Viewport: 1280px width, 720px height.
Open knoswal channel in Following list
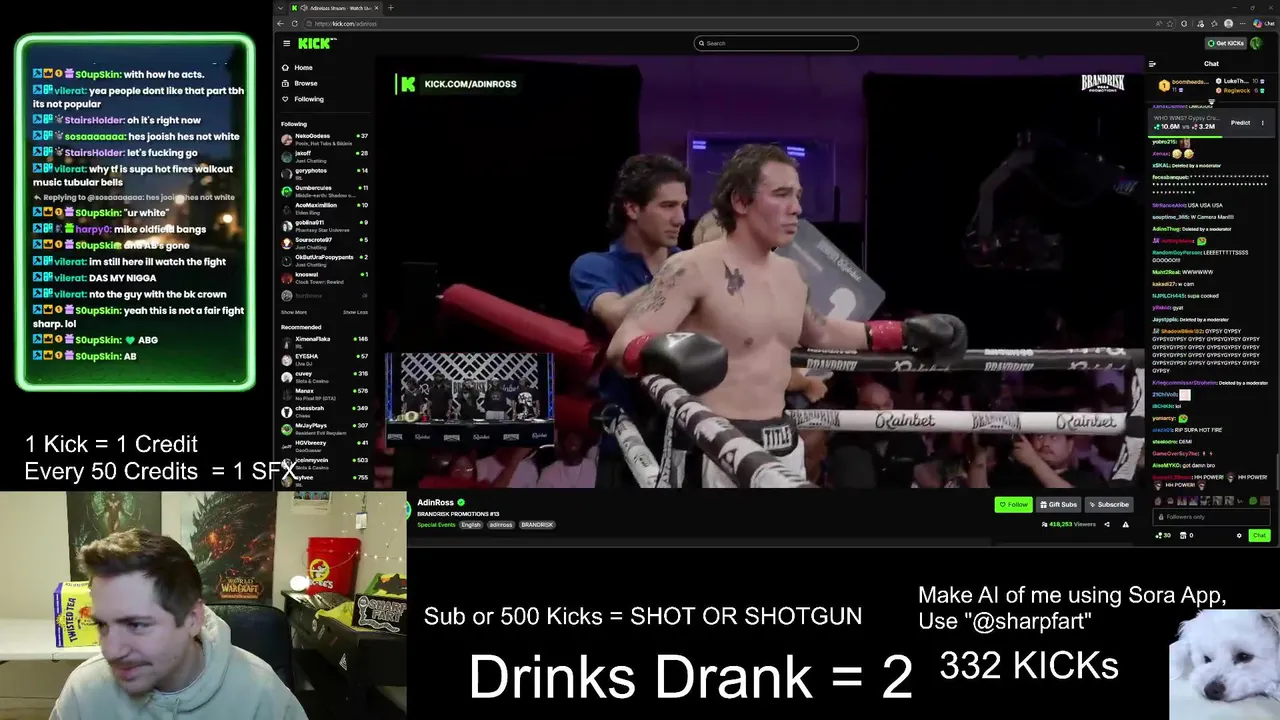(x=324, y=276)
